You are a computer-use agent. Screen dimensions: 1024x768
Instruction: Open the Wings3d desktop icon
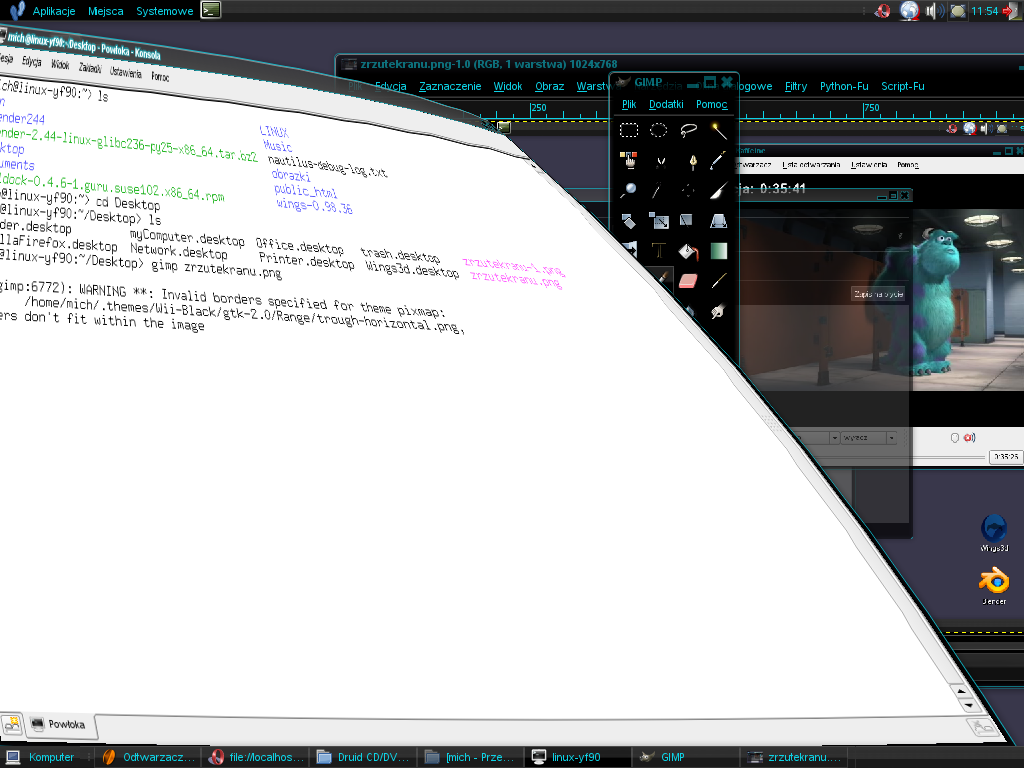[x=994, y=533]
